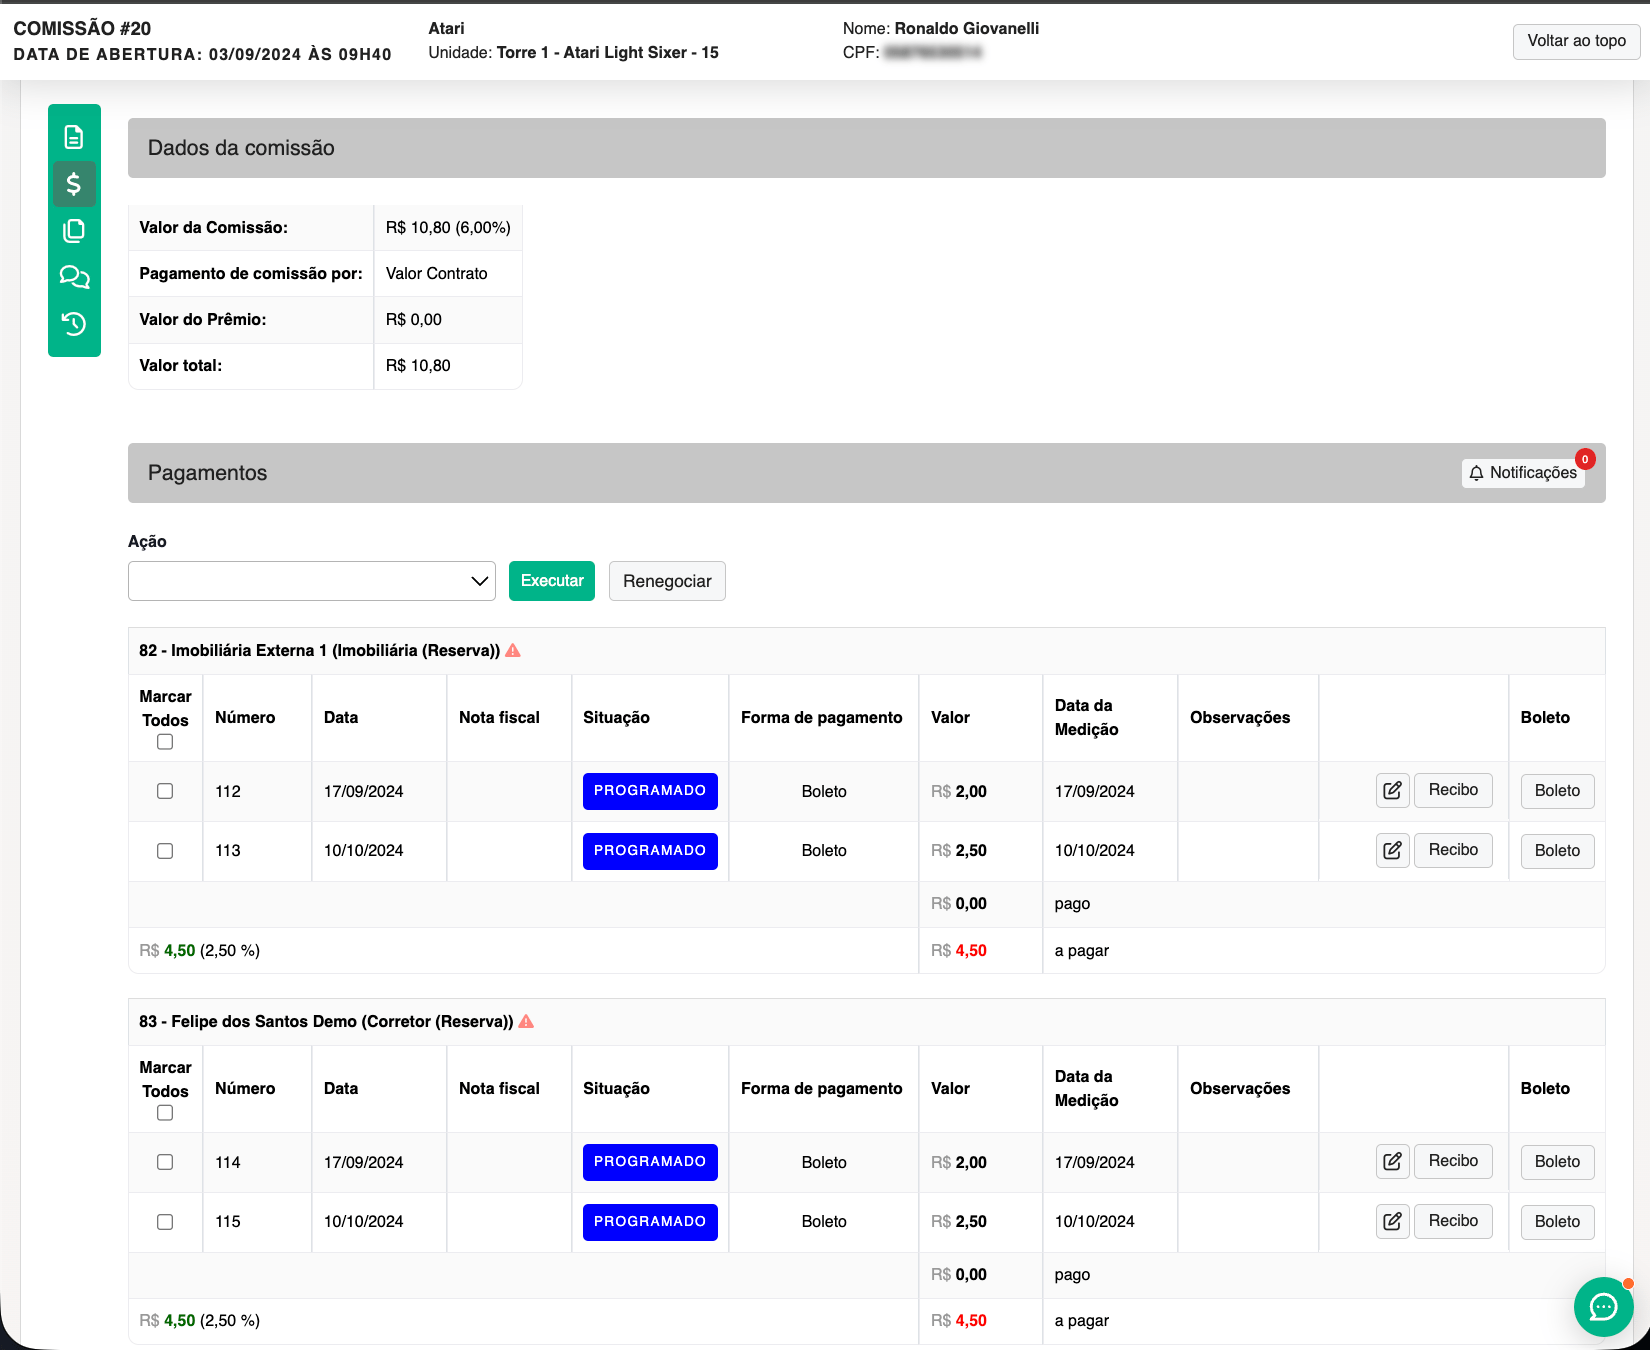
Task: Click the warning icon next to Imobiliária Externa 1
Action: tap(513, 651)
